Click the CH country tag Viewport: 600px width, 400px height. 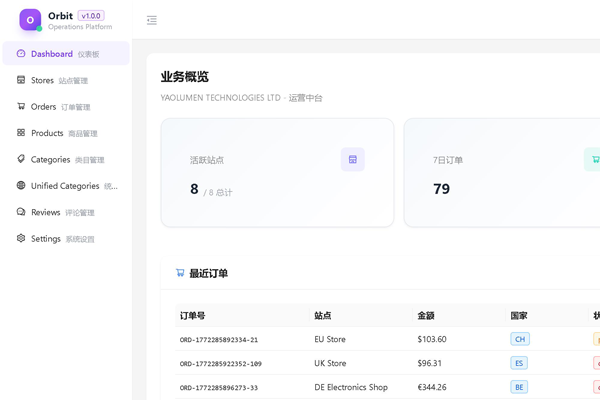click(x=520, y=339)
